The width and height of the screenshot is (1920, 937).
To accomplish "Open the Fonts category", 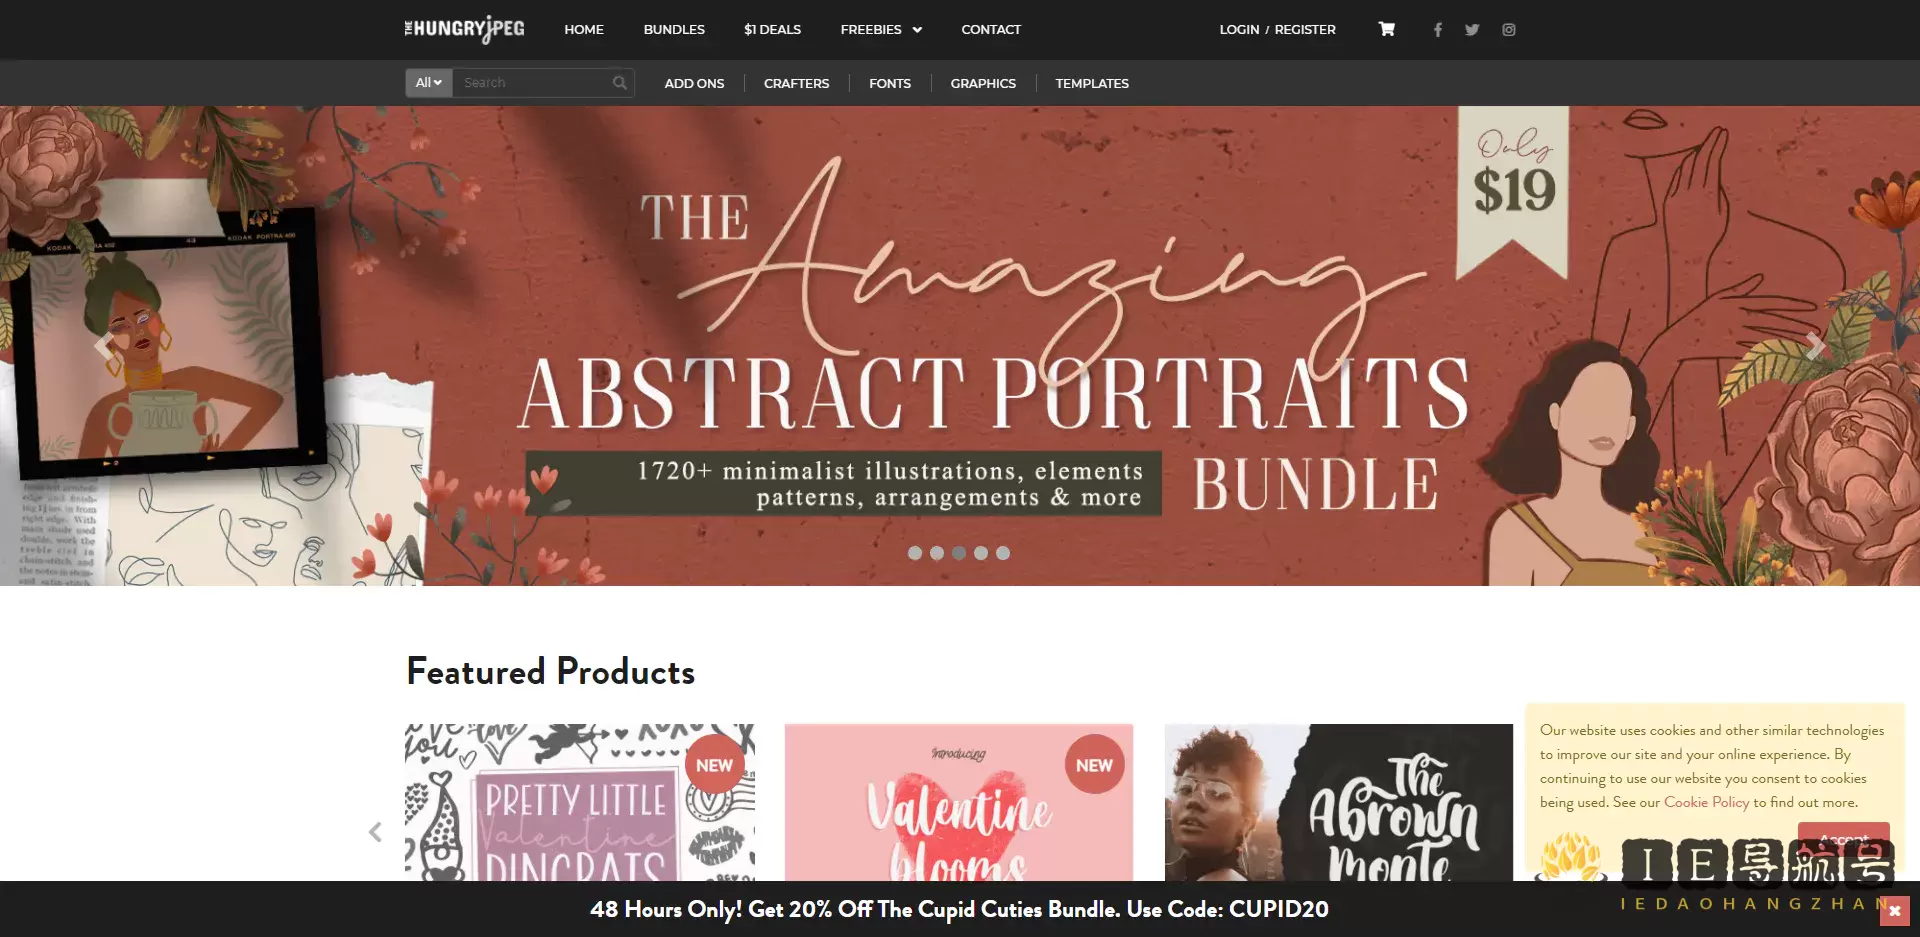I will (890, 83).
